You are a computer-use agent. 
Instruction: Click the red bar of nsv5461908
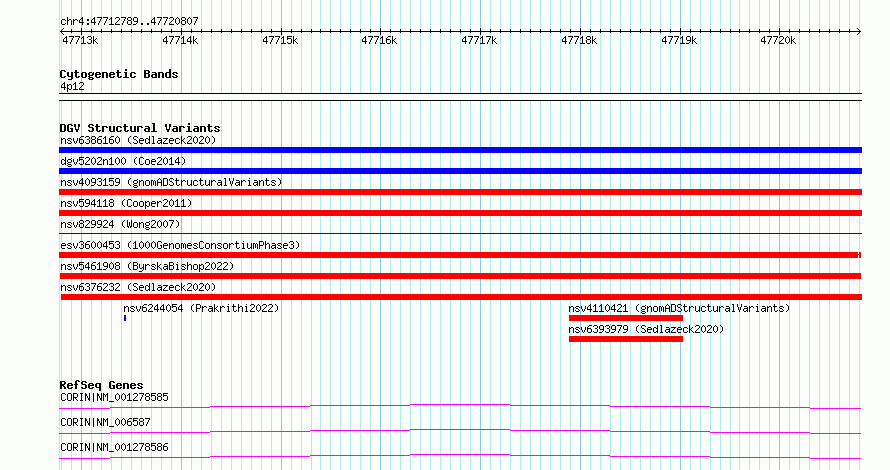[460, 276]
